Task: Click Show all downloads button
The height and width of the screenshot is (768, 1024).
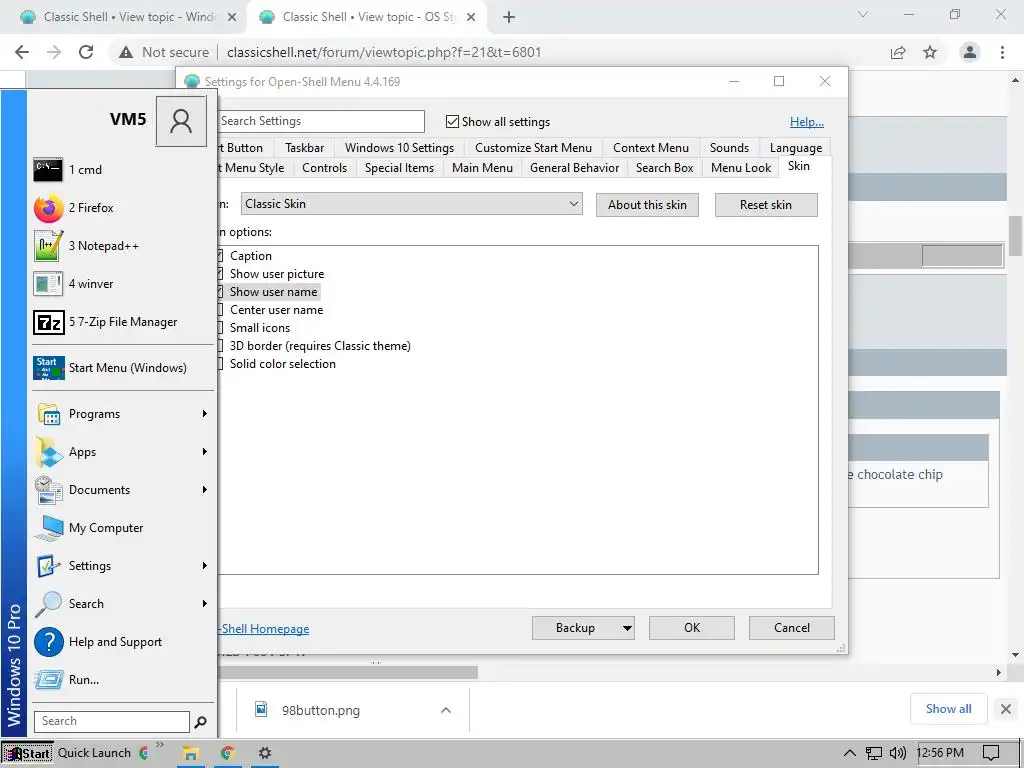Action: tap(948, 709)
